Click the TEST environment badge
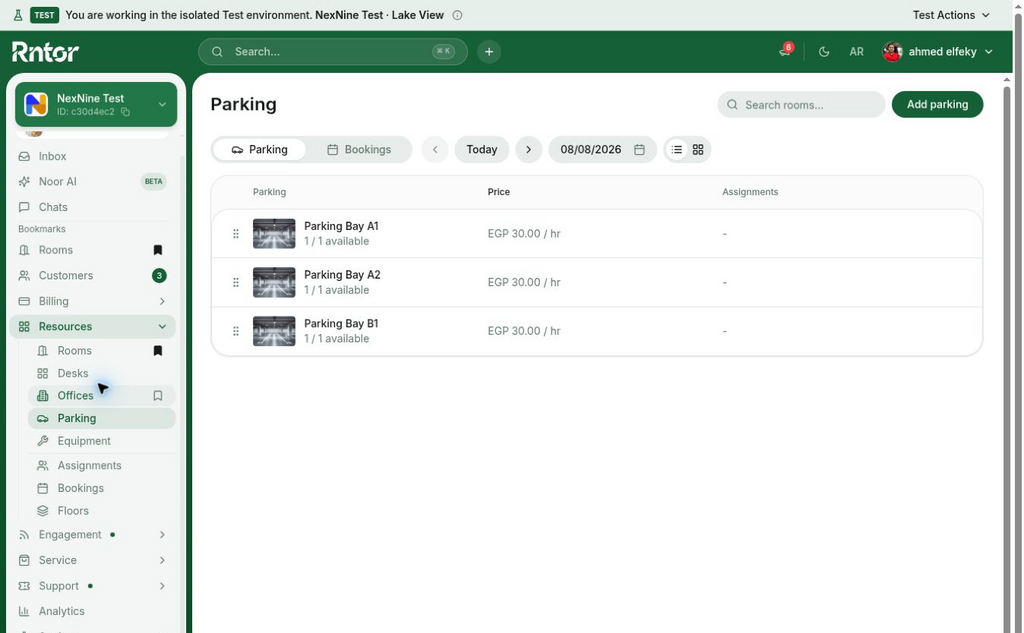This screenshot has height=633, width=1024. (x=44, y=15)
